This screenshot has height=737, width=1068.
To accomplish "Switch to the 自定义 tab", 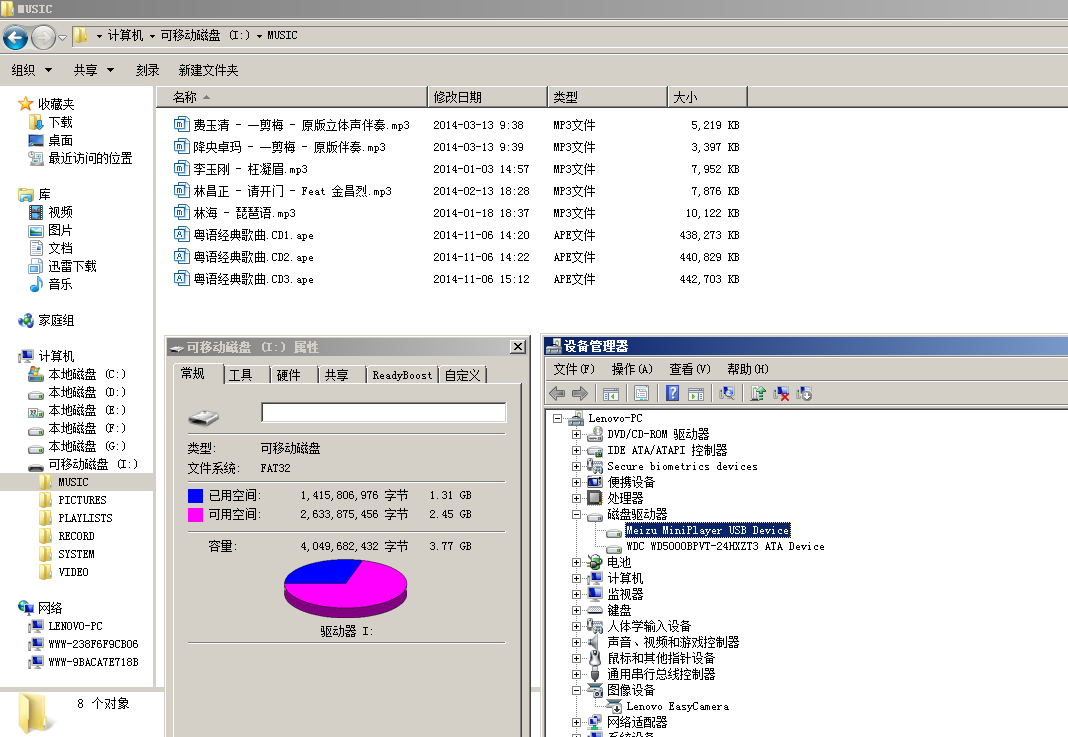I will pos(462,375).
